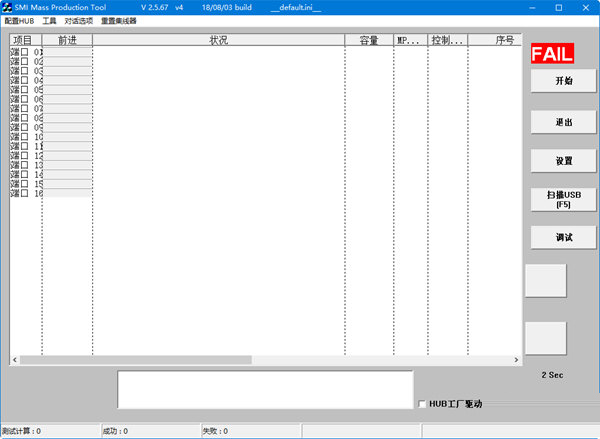Image resolution: width=600 pixels, height=439 pixels.
Task: Open the 工具 menu
Action: pyautogui.click(x=49, y=21)
